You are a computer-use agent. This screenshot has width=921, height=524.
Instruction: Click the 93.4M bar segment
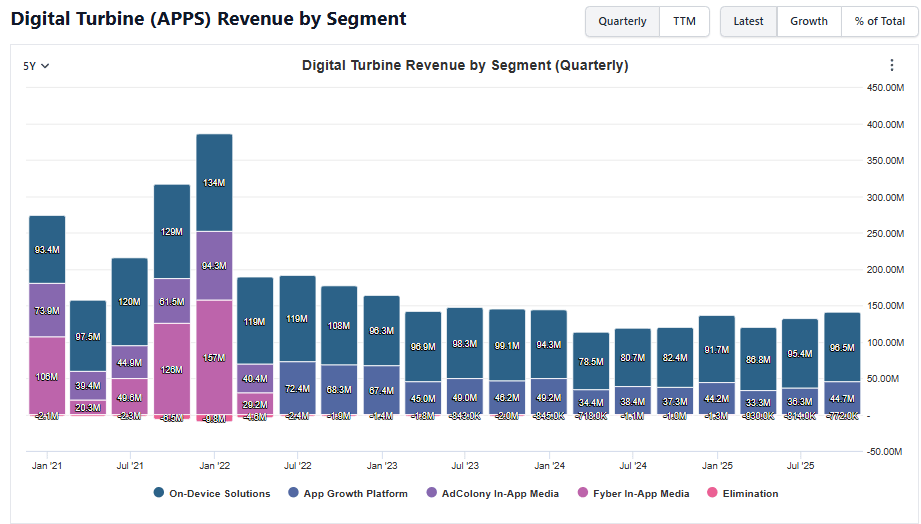coord(47,250)
